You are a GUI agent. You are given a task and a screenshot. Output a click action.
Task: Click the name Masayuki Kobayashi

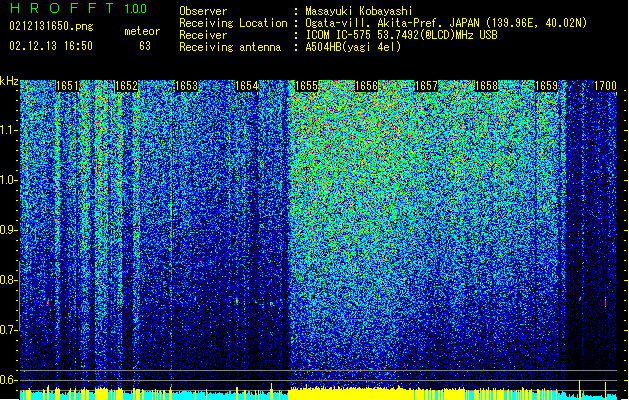click(359, 11)
